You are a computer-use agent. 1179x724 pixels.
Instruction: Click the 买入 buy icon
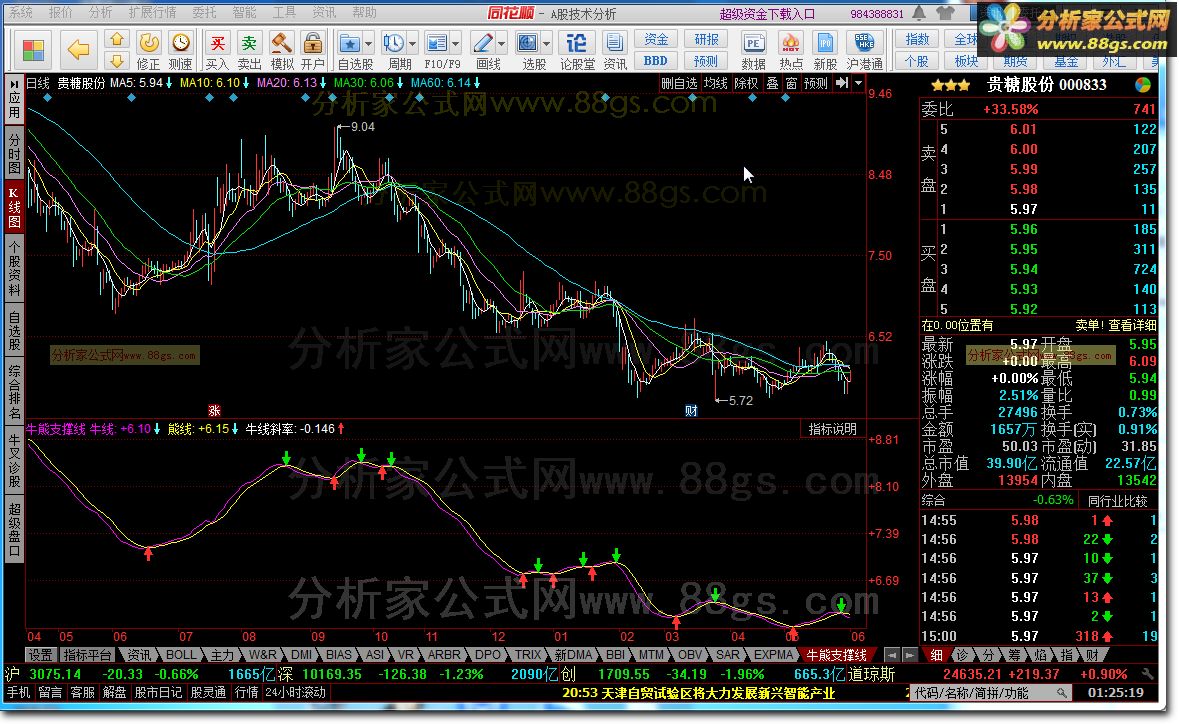tap(217, 50)
